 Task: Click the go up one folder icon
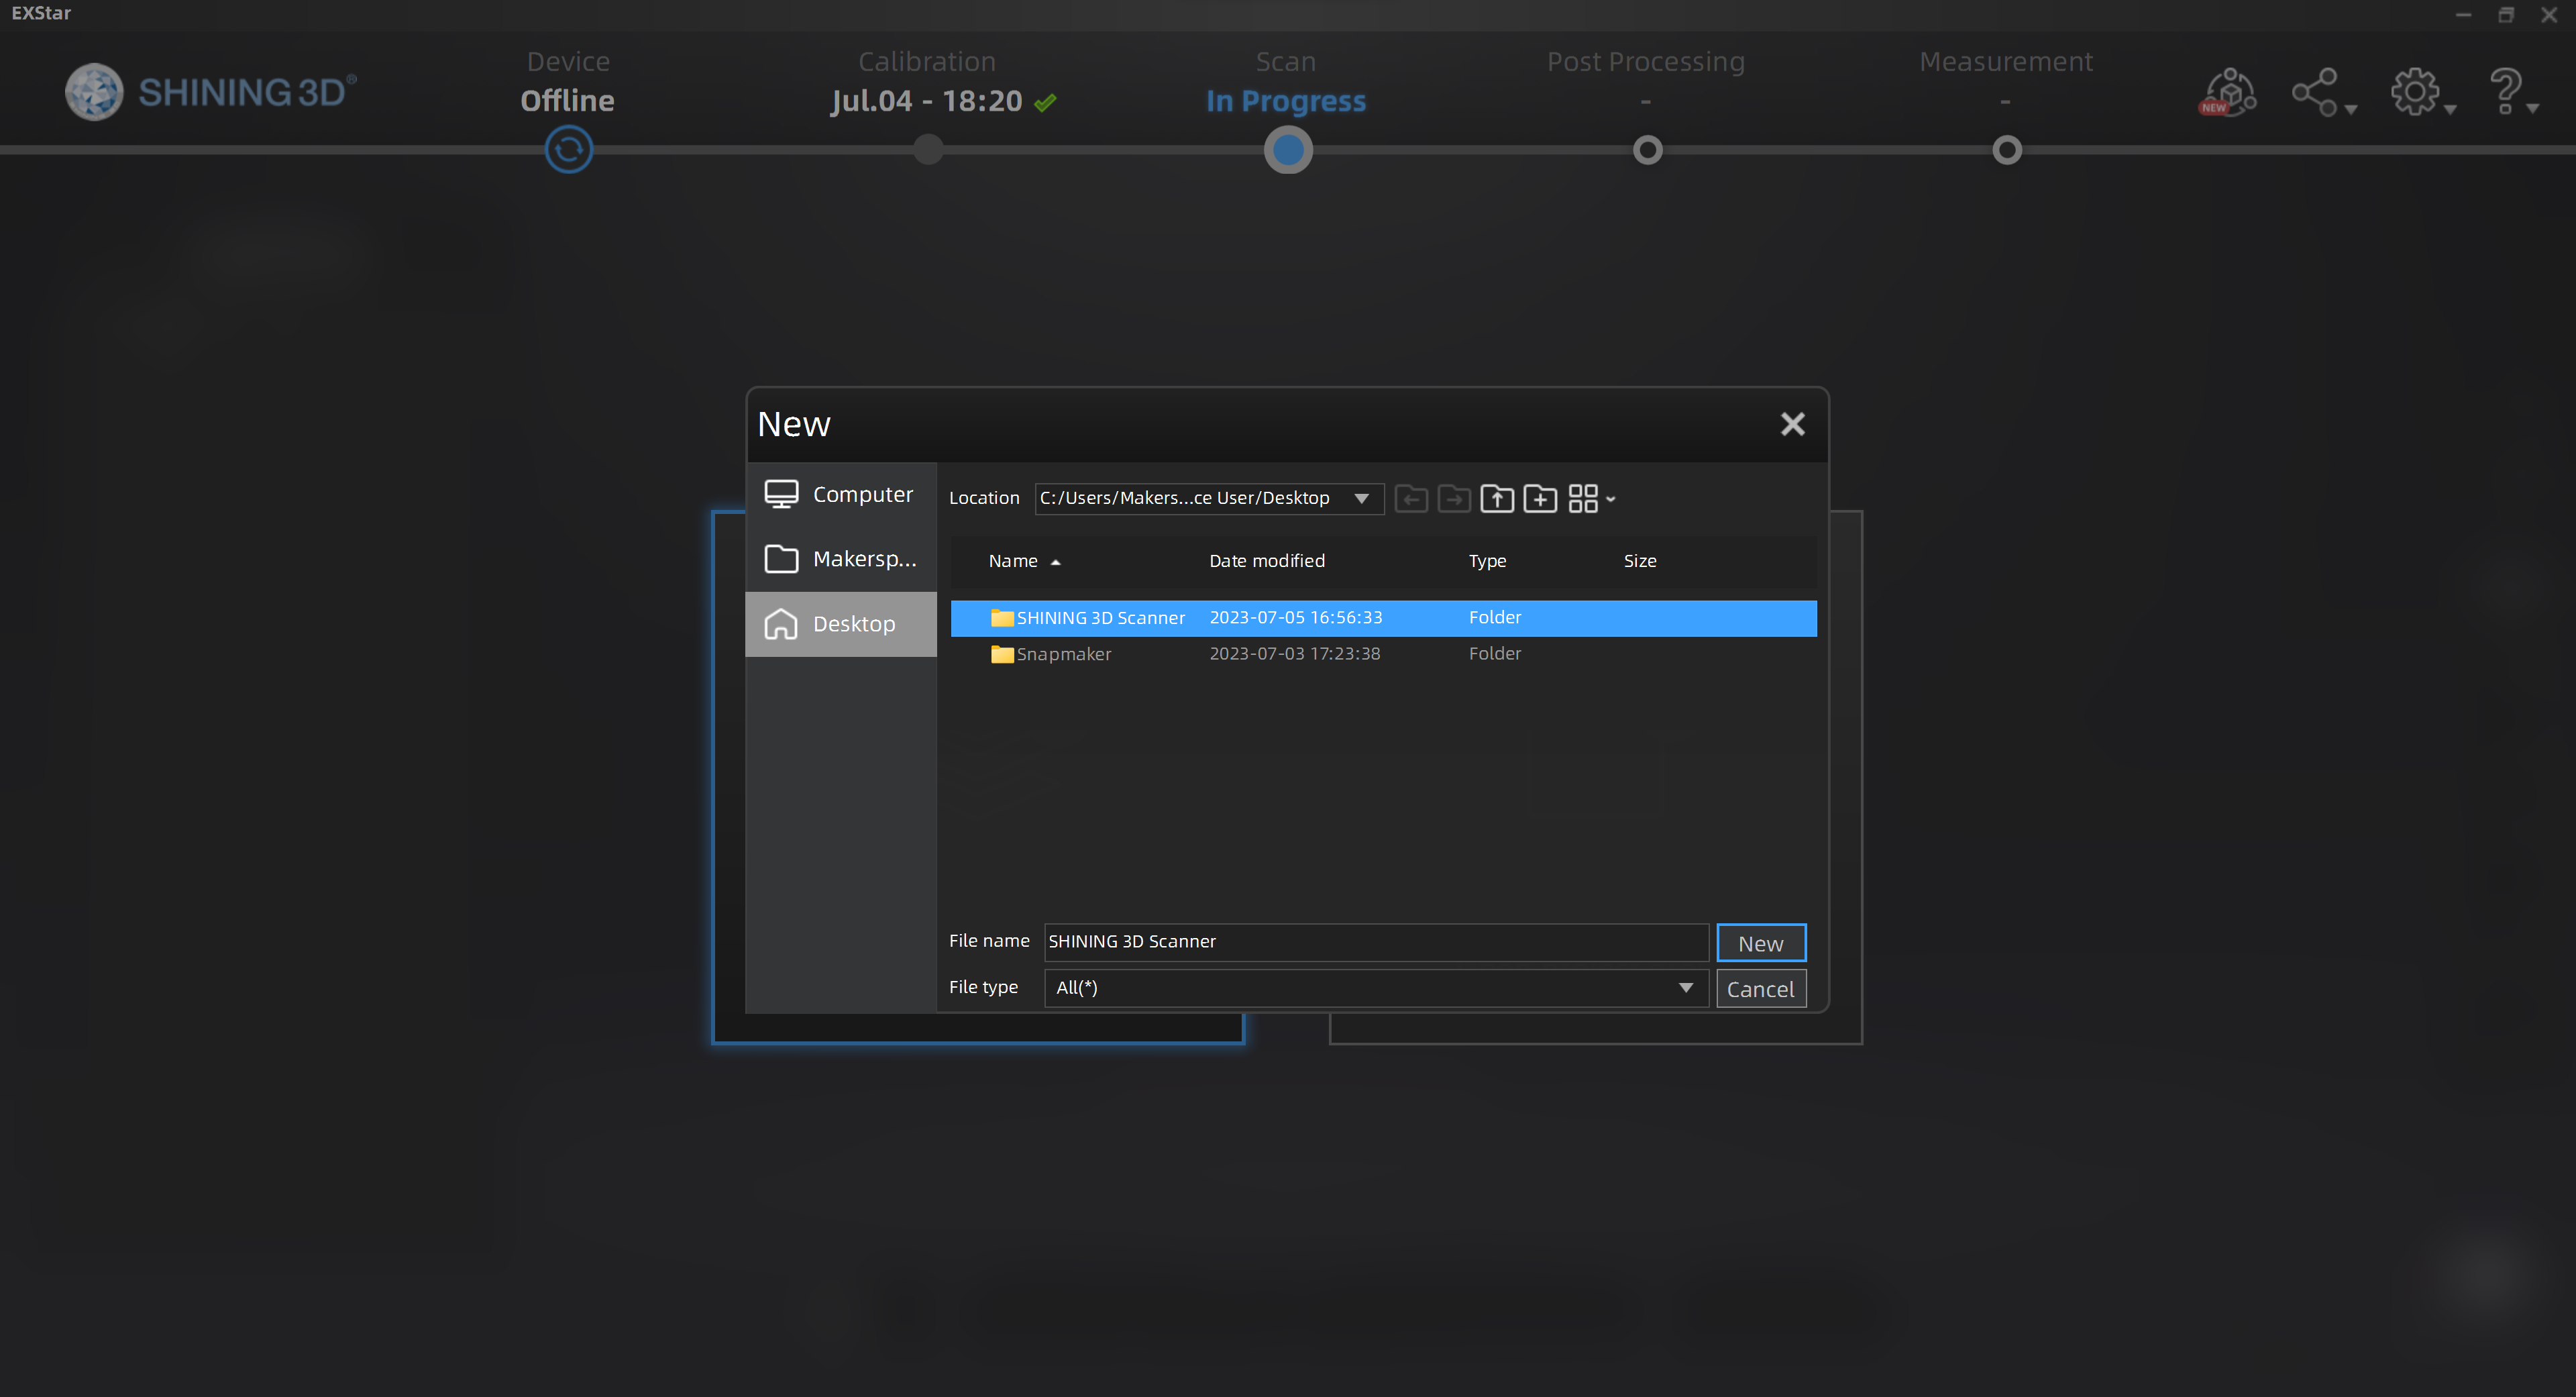point(1496,498)
